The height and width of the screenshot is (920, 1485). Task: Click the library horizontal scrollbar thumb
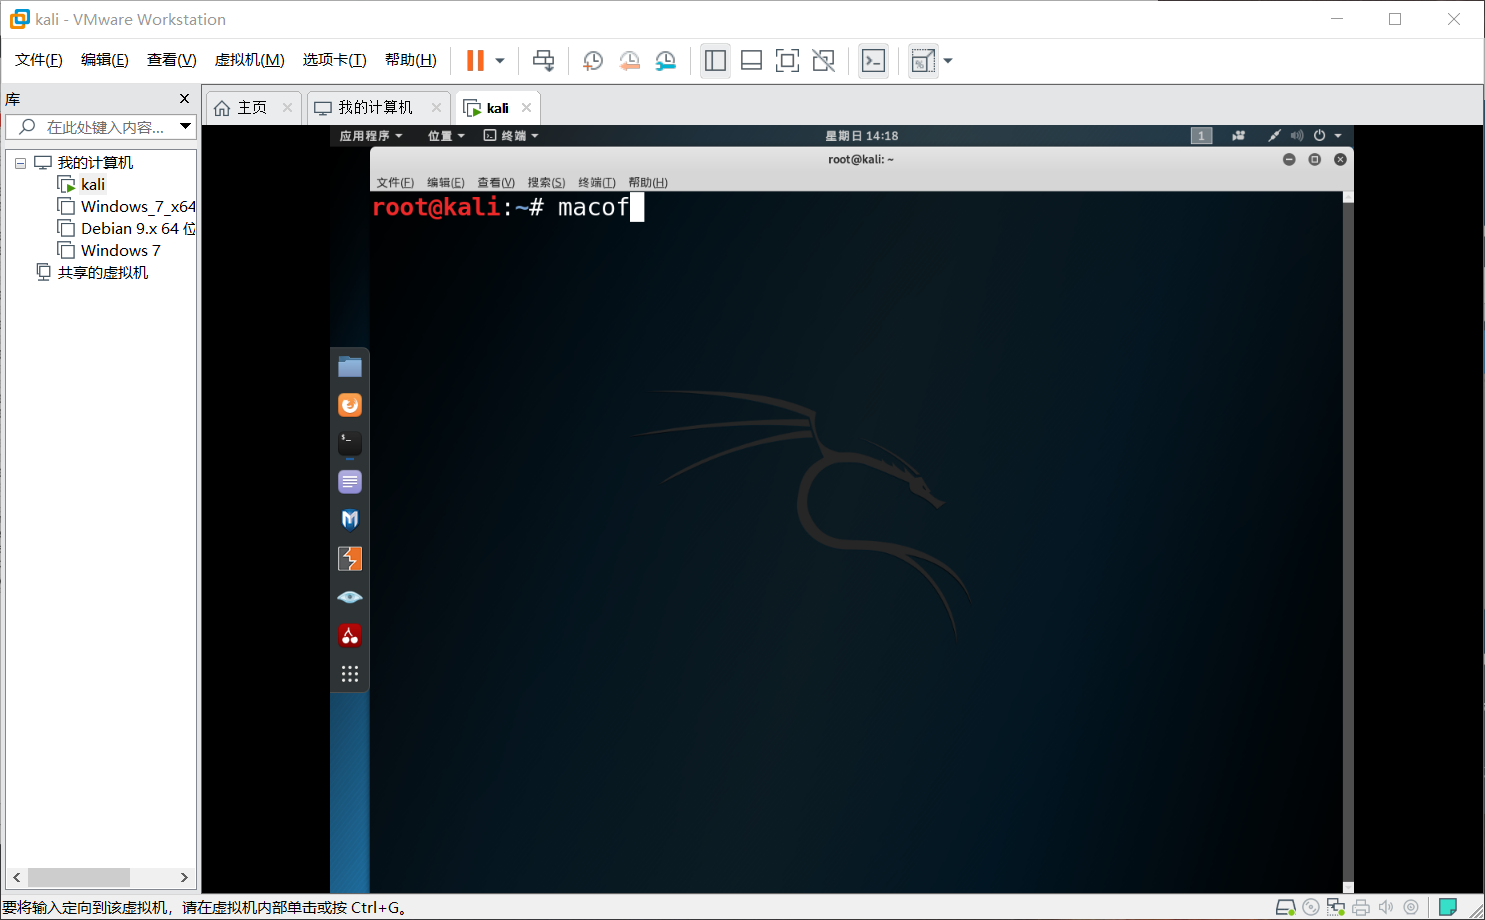click(x=79, y=877)
